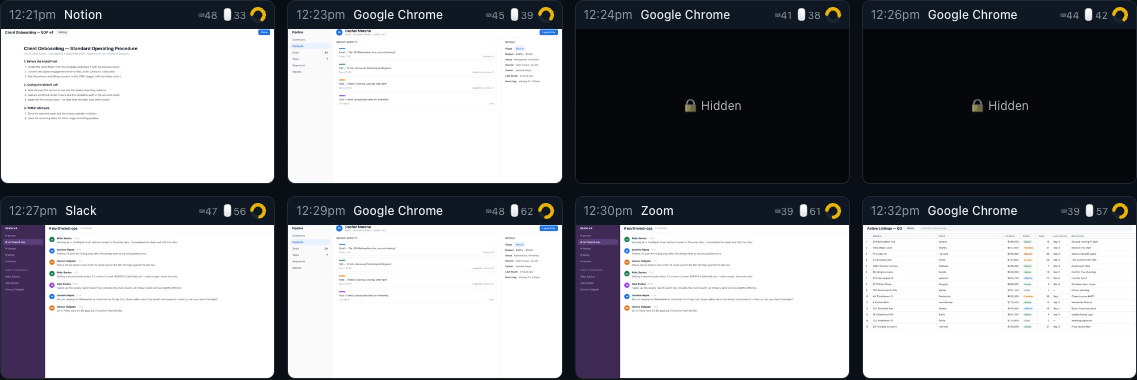1137x380 pixels.
Task: Click the keyboard icon on the 12:23pm Chrome card
Action: (489, 15)
